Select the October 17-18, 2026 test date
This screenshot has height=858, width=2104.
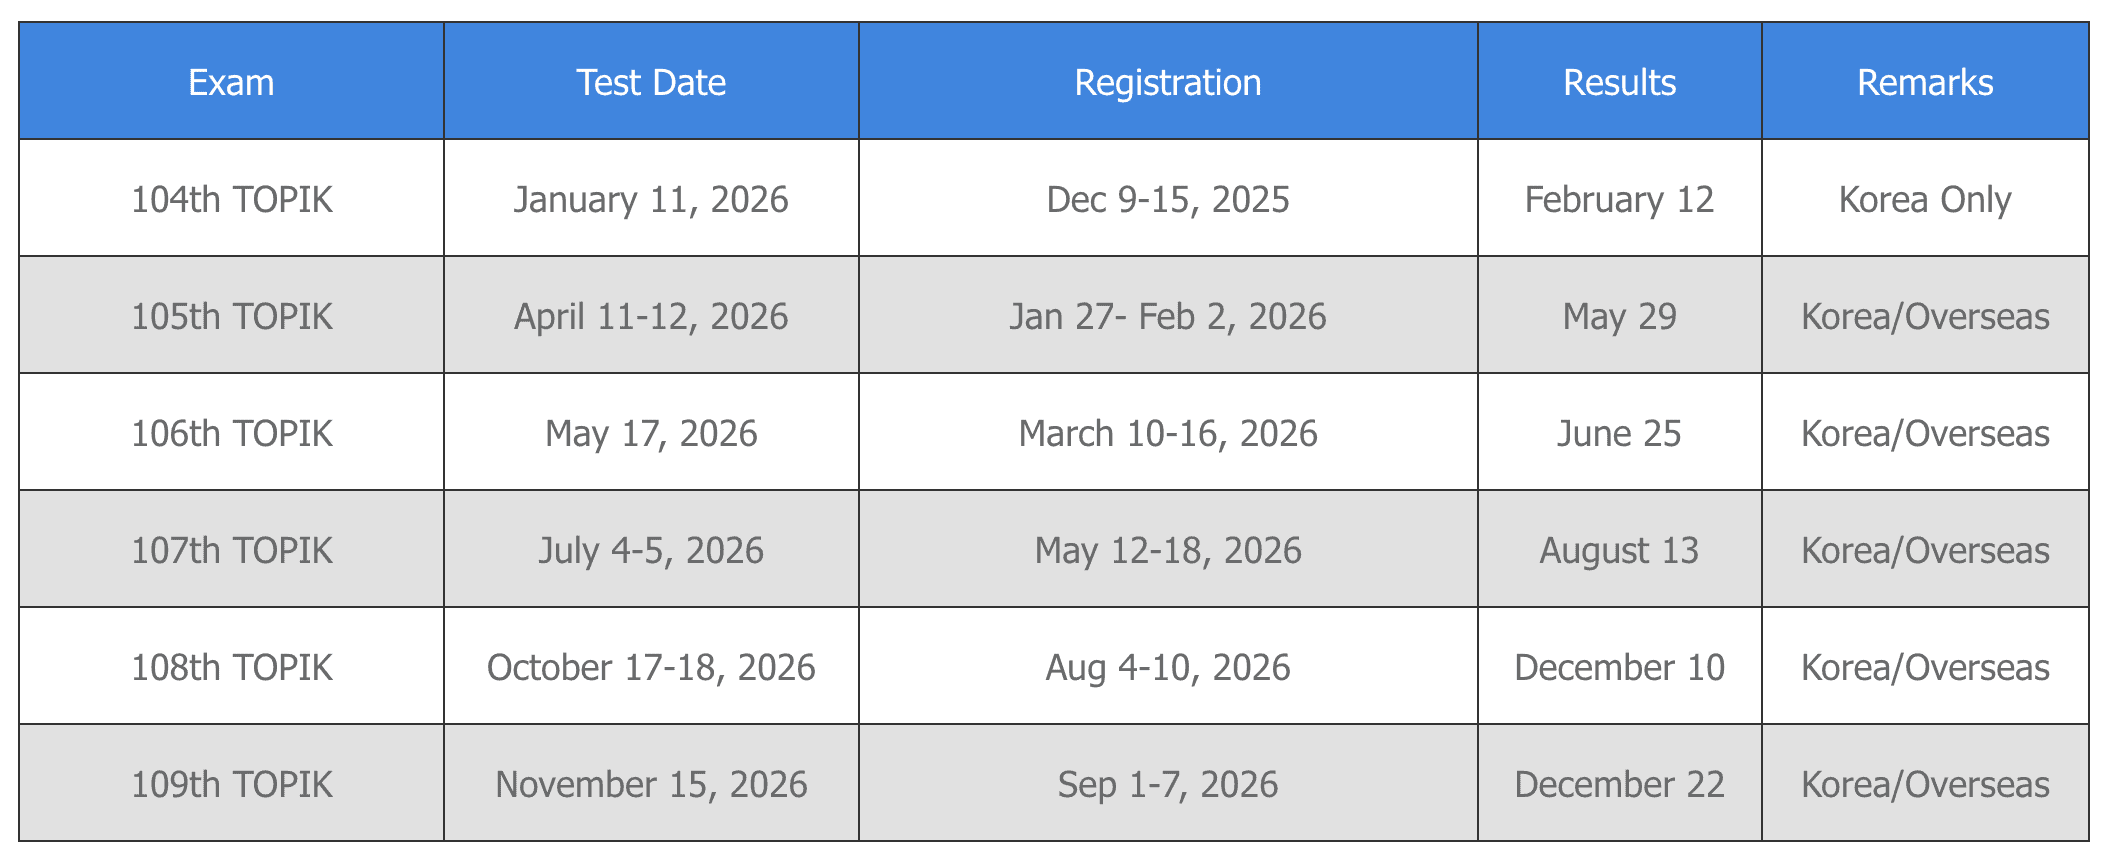pyautogui.click(x=651, y=667)
